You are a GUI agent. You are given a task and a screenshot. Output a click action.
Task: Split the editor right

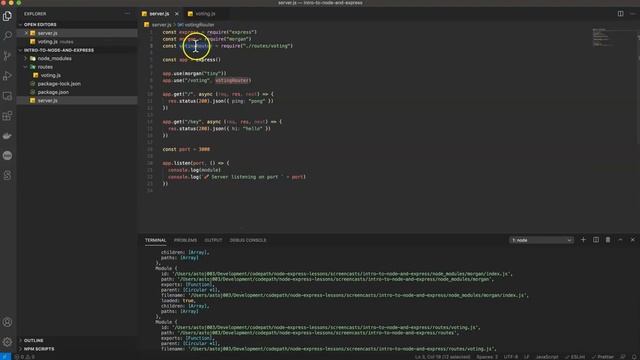[620, 13]
